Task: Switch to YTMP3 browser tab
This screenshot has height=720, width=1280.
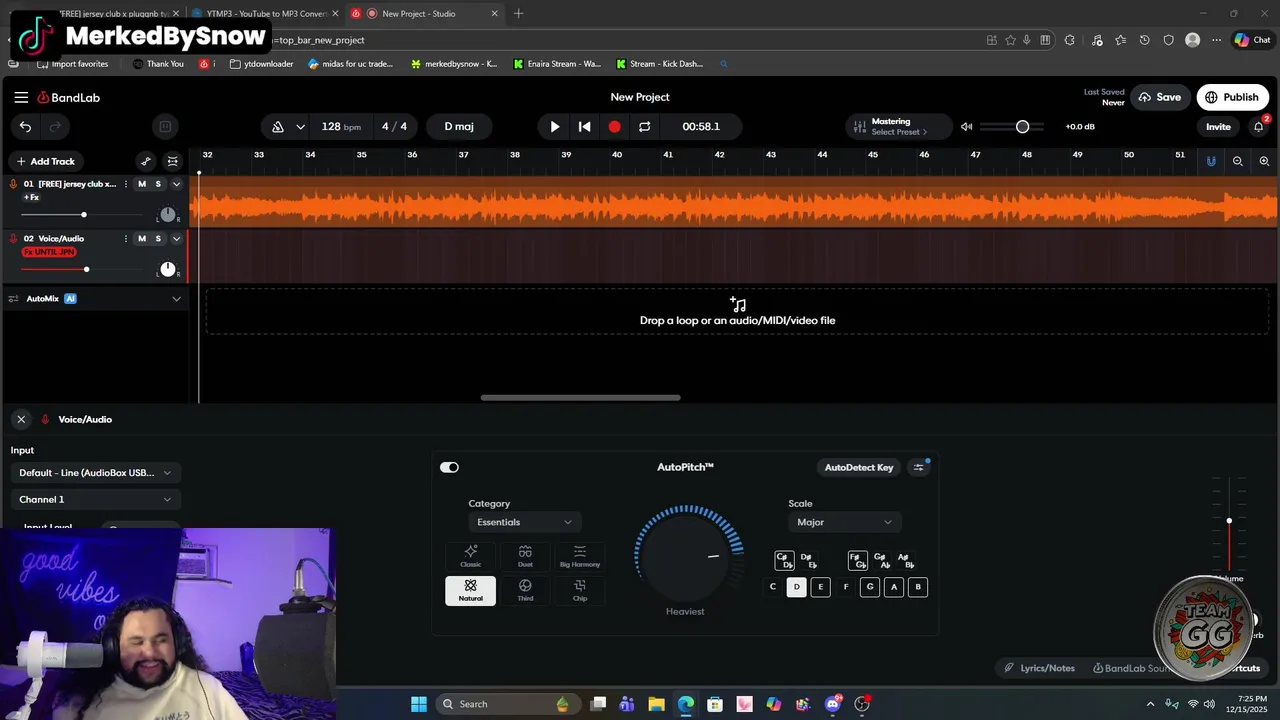Action: pyautogui.click(x=266, y=14)
